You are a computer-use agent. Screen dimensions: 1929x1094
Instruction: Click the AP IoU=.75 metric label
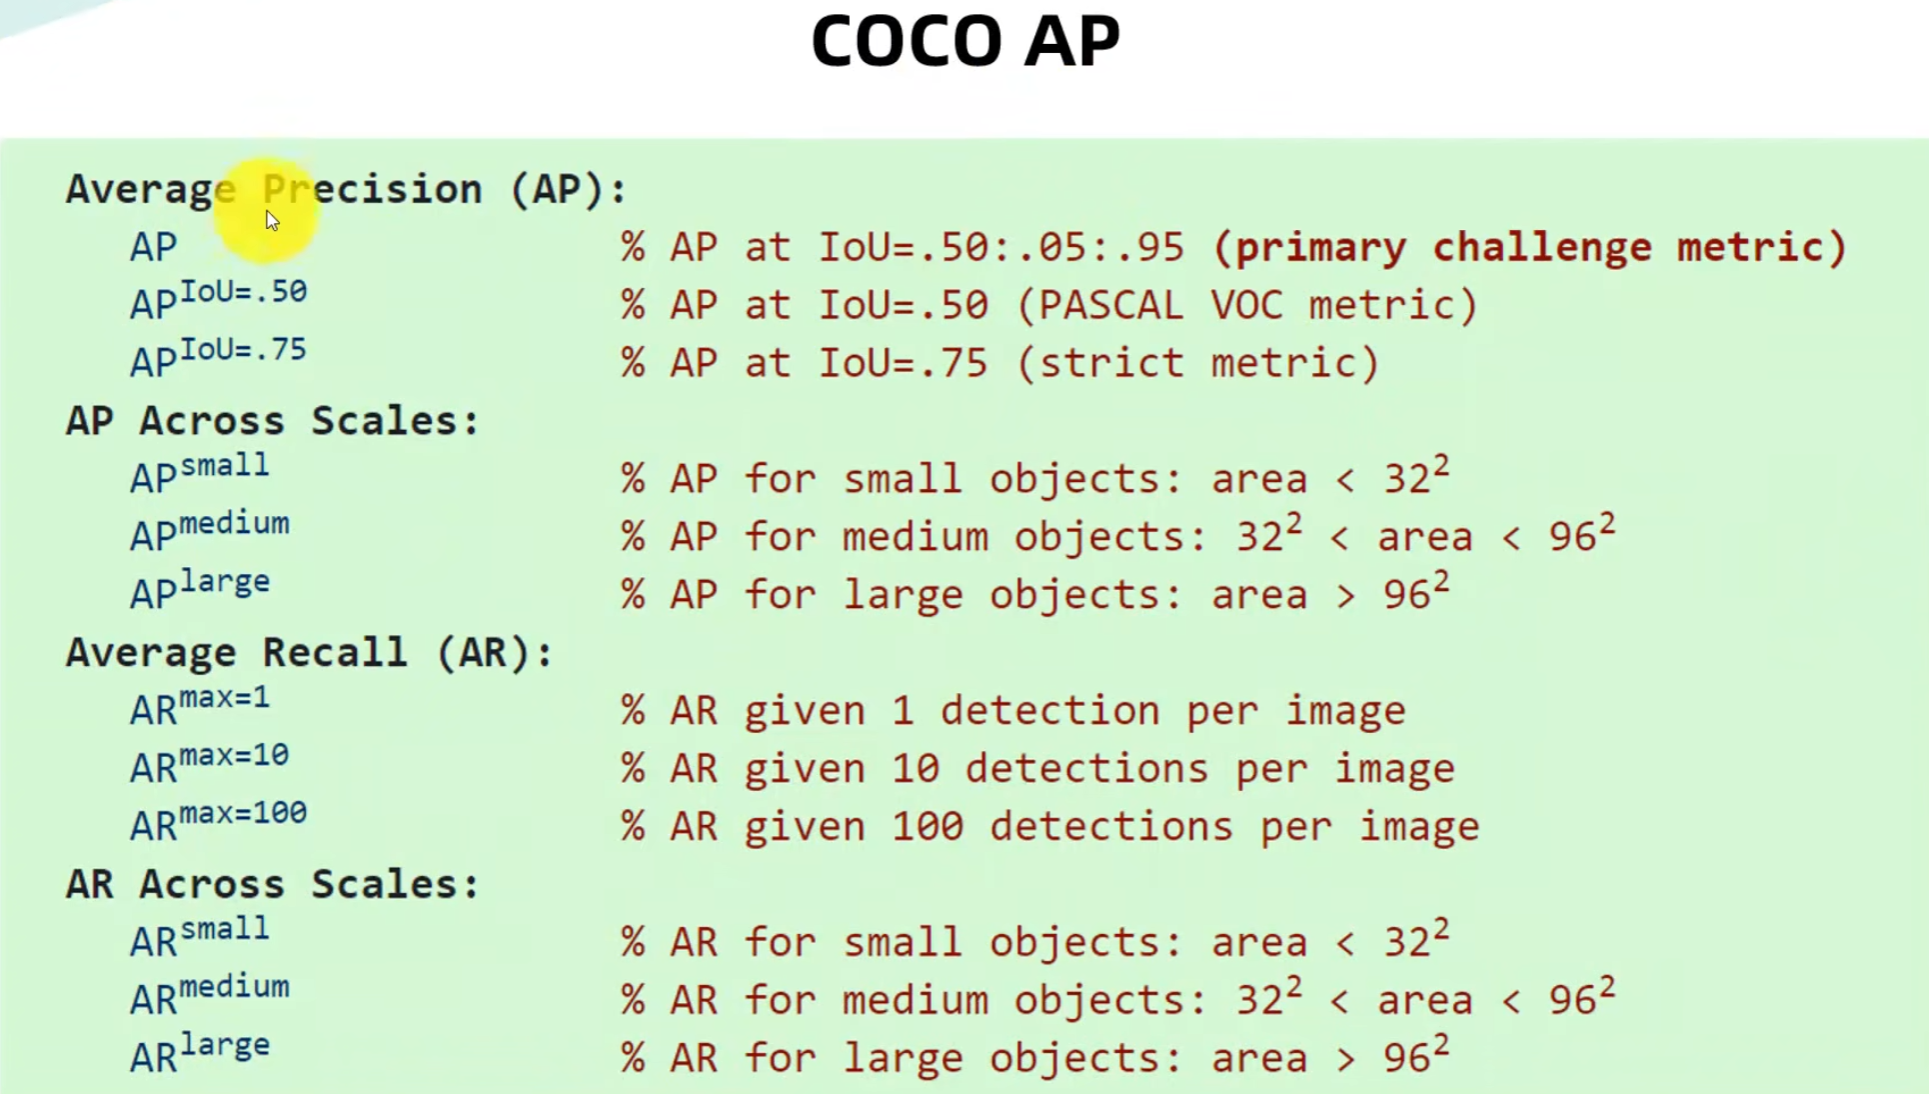click(218, 357)
